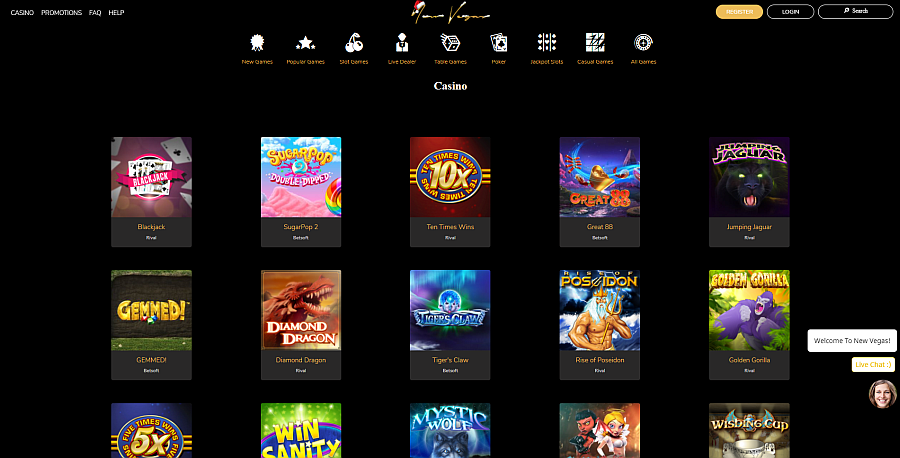The height and width of the screenshot is (458, 900).
Task: Open the Popular Games star icon
Action: tap(305, 42)
